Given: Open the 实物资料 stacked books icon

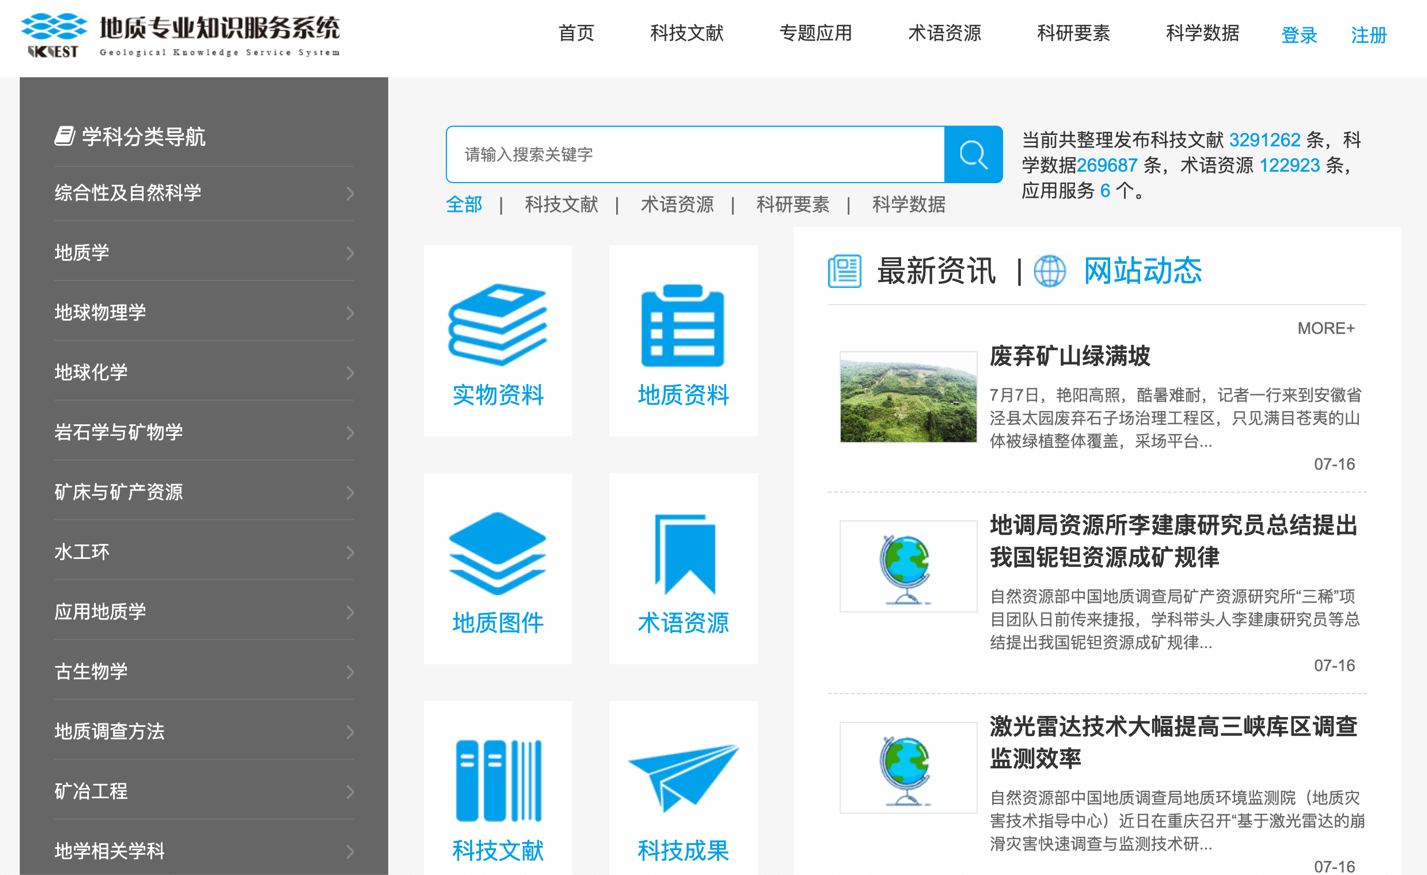Looking at the screenshot, I should pos(497,326).
